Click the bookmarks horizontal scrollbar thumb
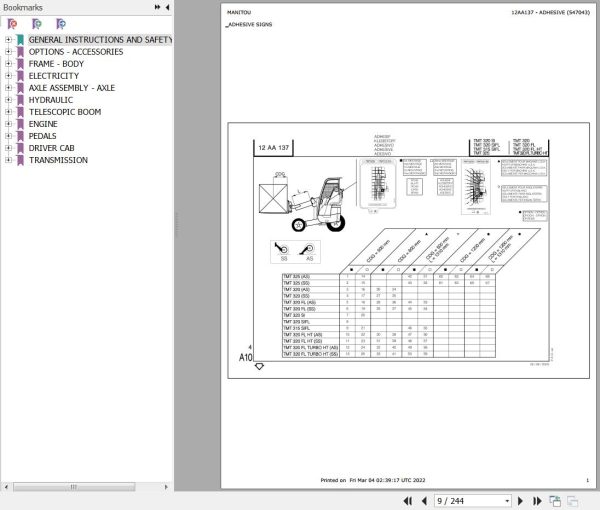The width and height of the screenshot is (600, 510). click(x=74, y=487)
